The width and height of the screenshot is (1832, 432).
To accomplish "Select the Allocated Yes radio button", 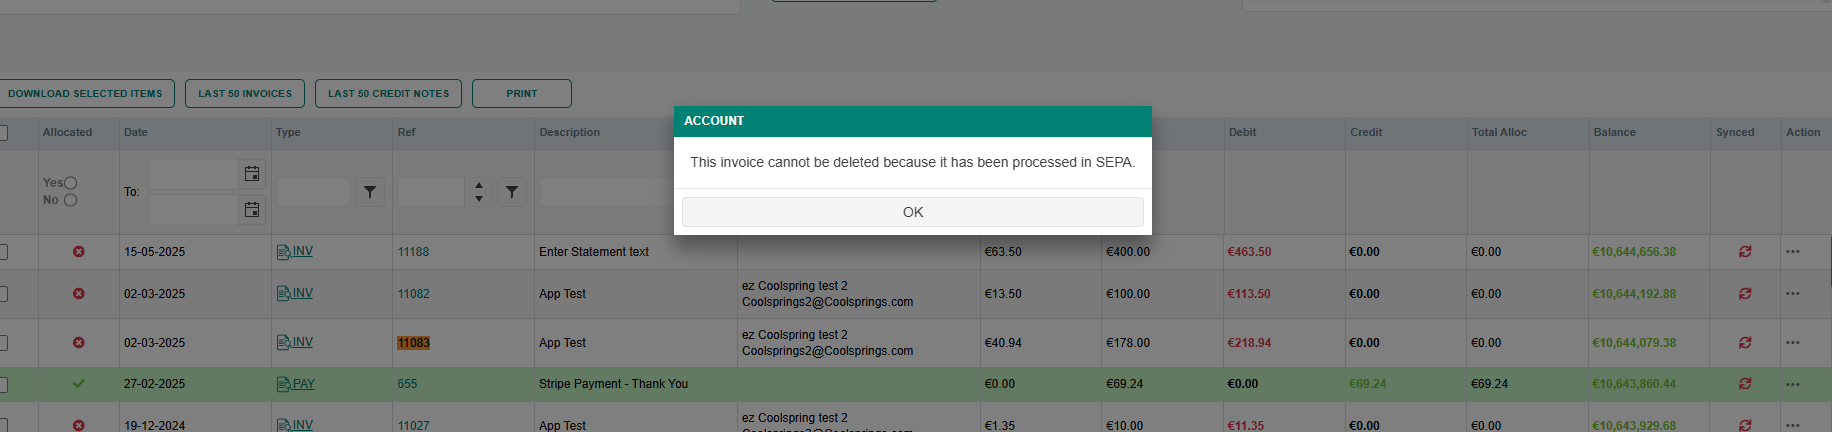I will [71, 183].
